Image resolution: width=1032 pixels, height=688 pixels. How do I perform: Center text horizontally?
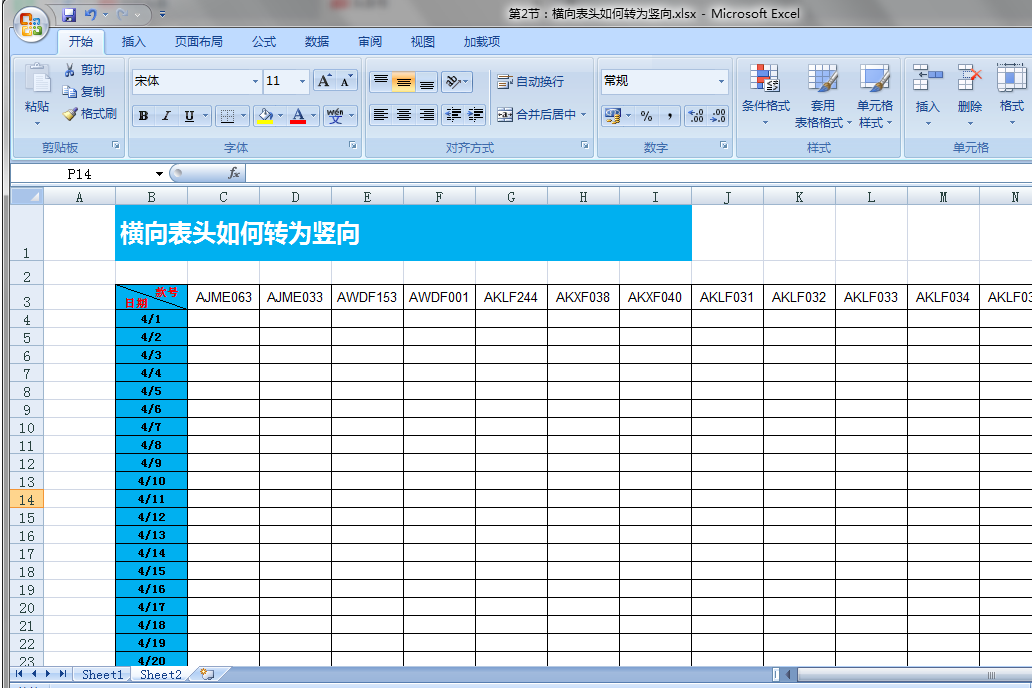403,115
